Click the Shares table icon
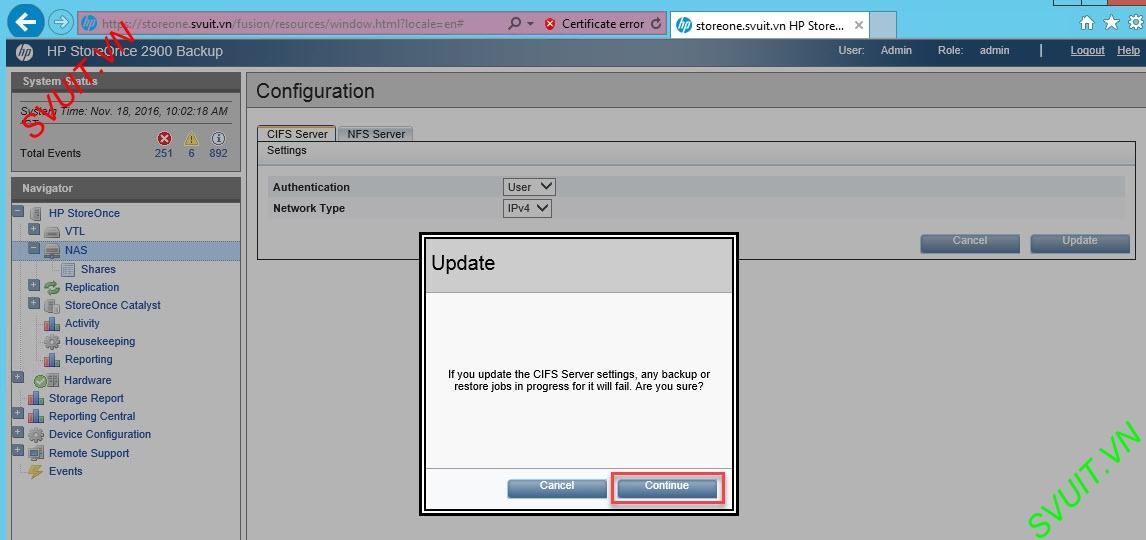Viewport: 1146px width, 540px height. 68,269
